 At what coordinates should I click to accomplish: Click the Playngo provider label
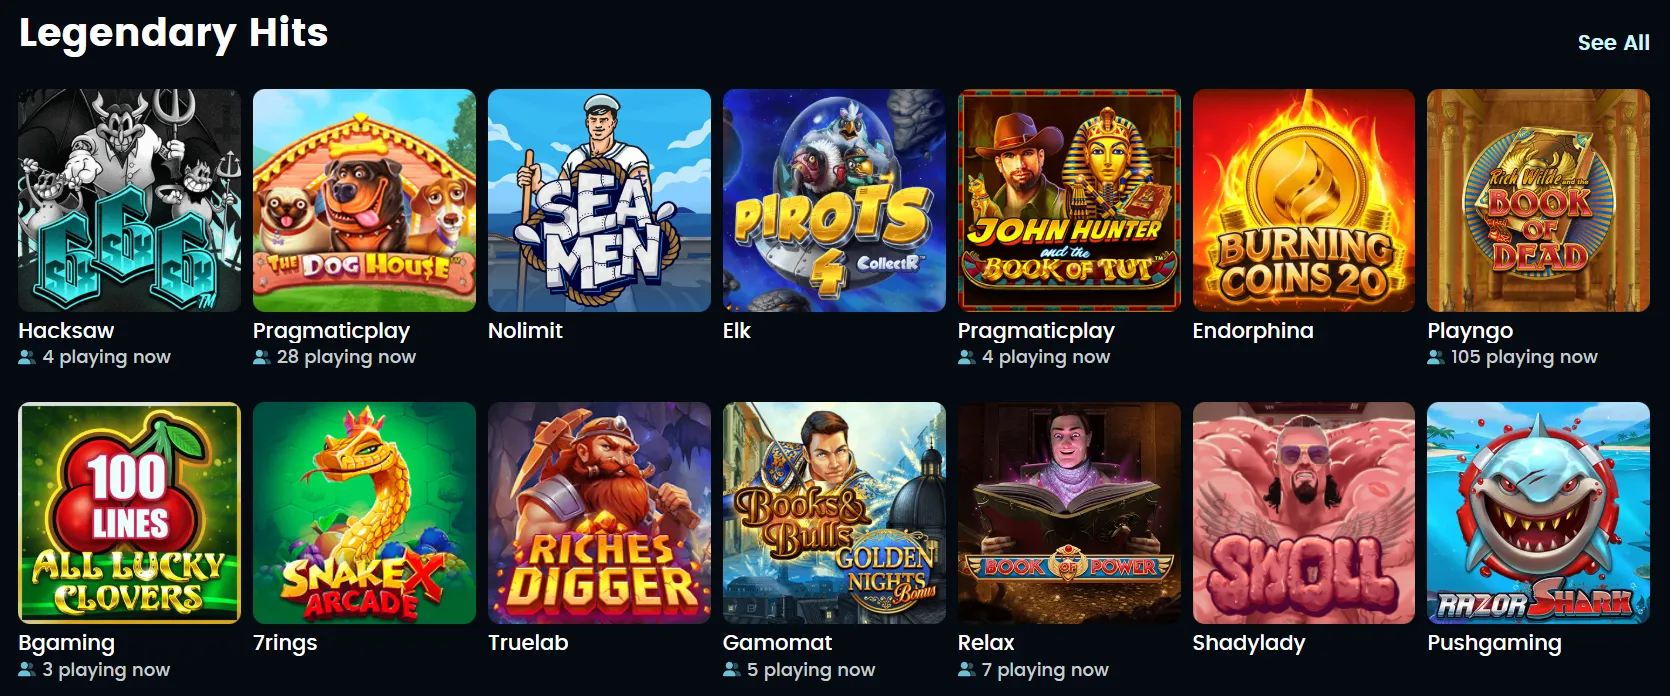pos(1470,331)
